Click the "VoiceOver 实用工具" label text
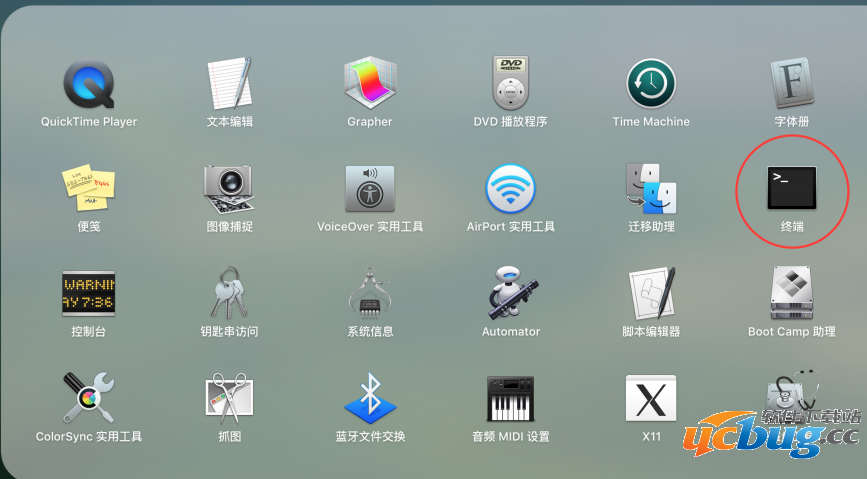 coord(370,227)
